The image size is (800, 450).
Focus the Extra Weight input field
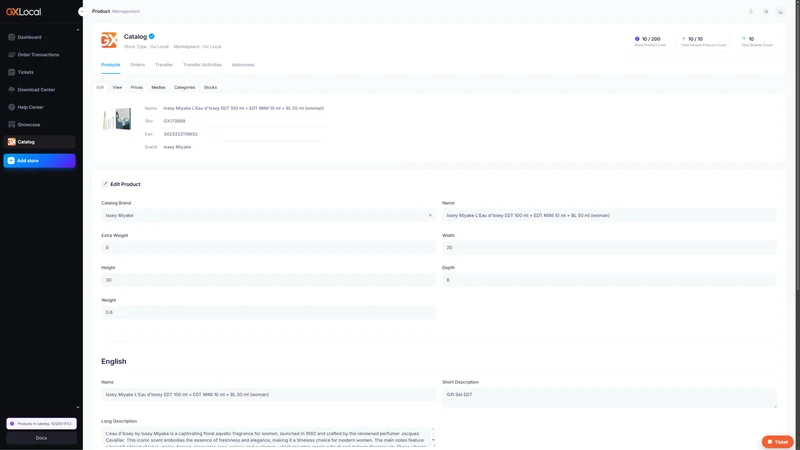268,247
